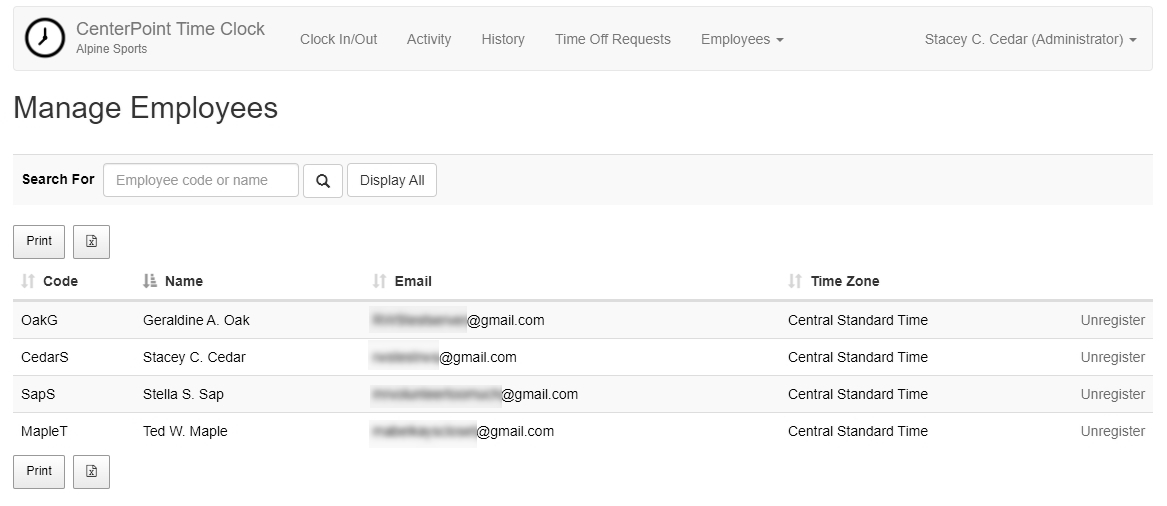Go to the Activity page

(429, 39)
